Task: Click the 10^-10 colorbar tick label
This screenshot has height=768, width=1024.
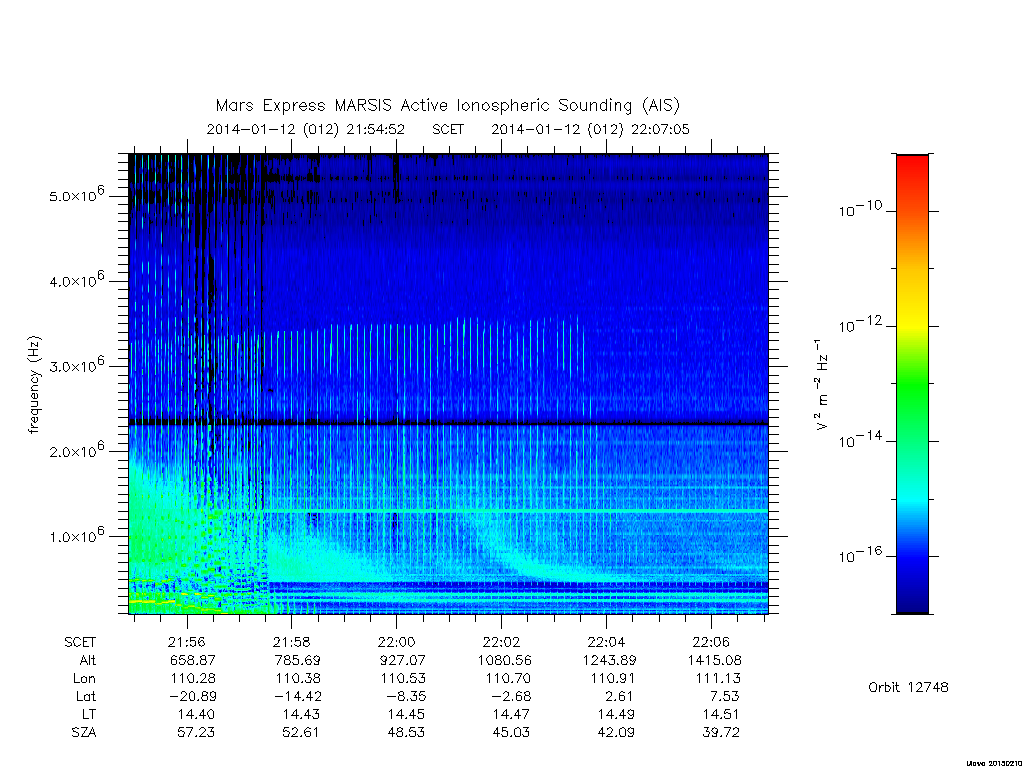Action: pos(860,209)
